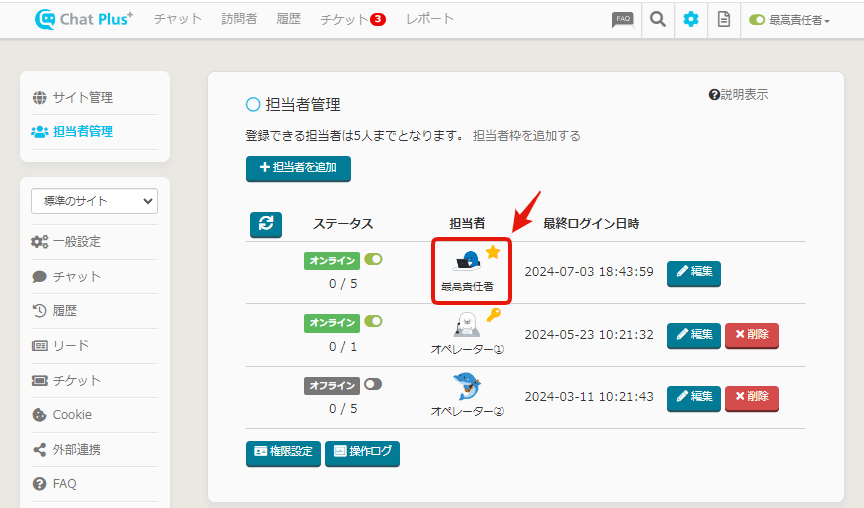Click the FAQ speech bubble icon in header
Screen dimensions: 864x508
pyautogui.click(x=622, y=19)
